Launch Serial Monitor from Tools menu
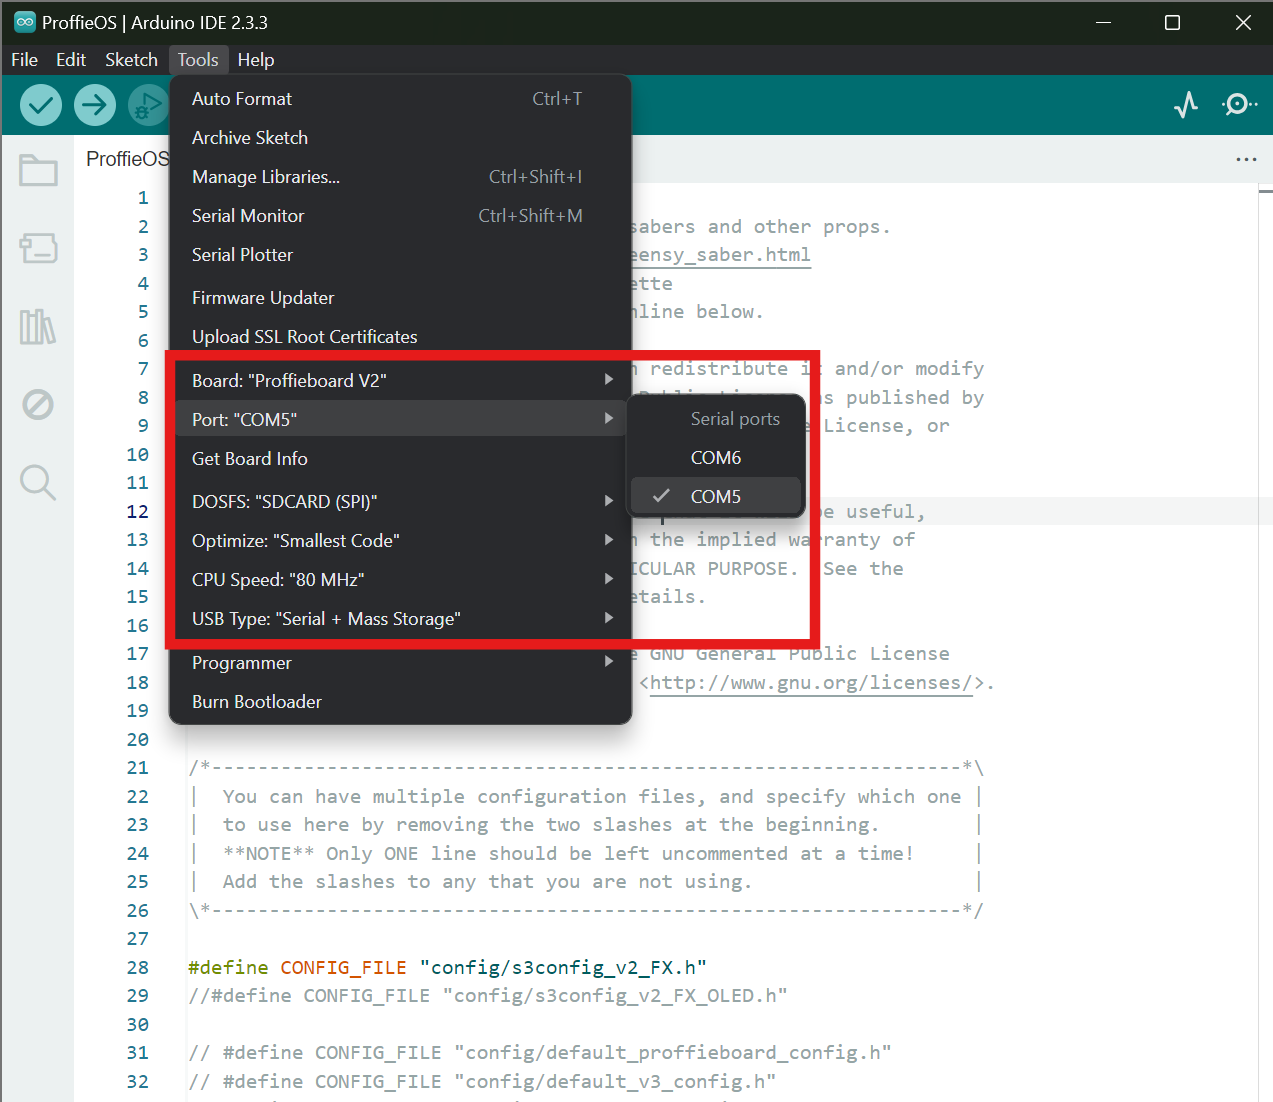Viewport: 1273px width, 1102px height. coord(400,216)
